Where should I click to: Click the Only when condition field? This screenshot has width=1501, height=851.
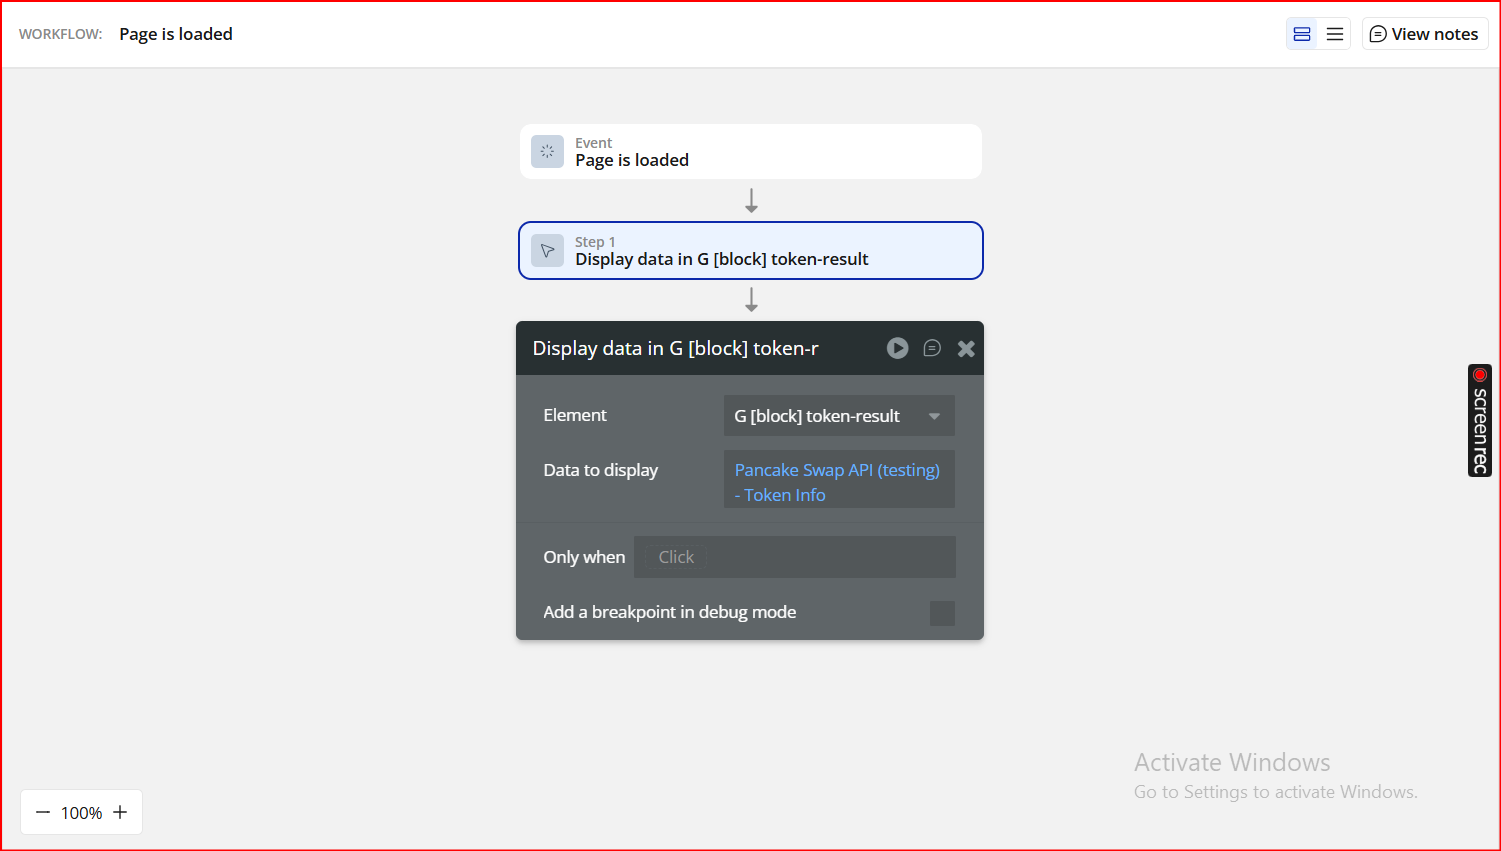[x=795, y=557]
